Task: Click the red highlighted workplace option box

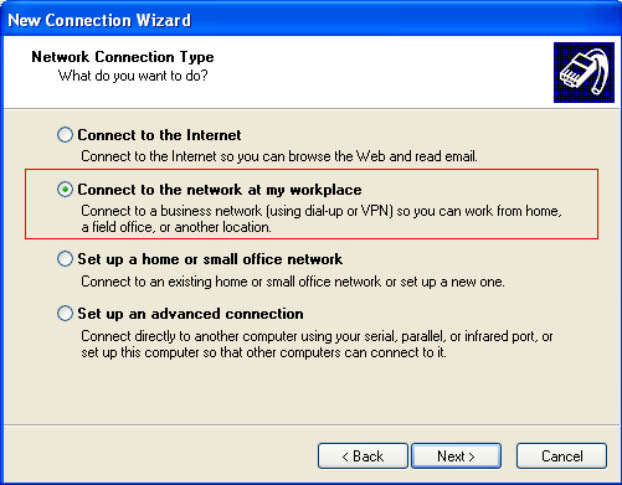Action: pos(311,204)
